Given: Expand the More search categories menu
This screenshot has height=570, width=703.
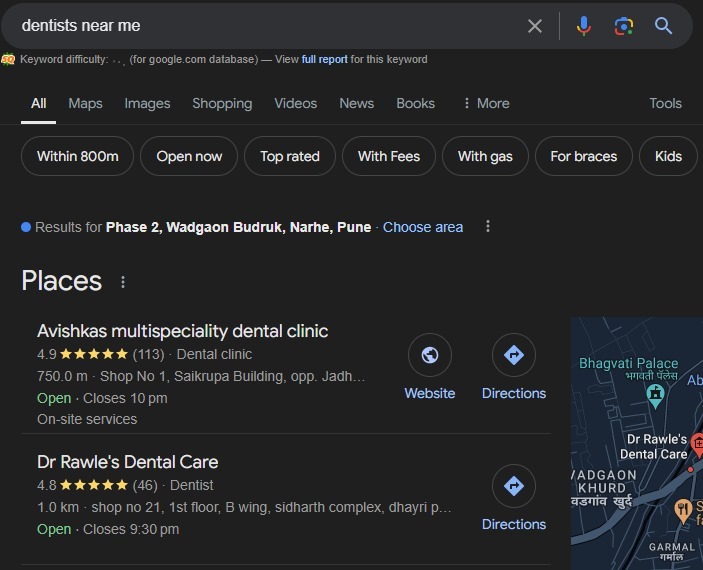Looking at the screenshot, I should [x=486, y=104].
